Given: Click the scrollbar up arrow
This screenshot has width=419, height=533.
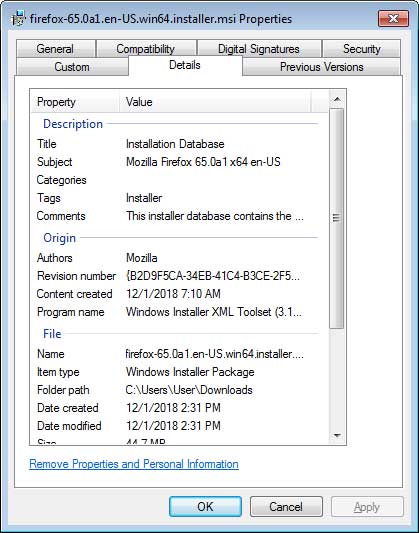Looking at the screenshot, I should [x=337, y=99].
